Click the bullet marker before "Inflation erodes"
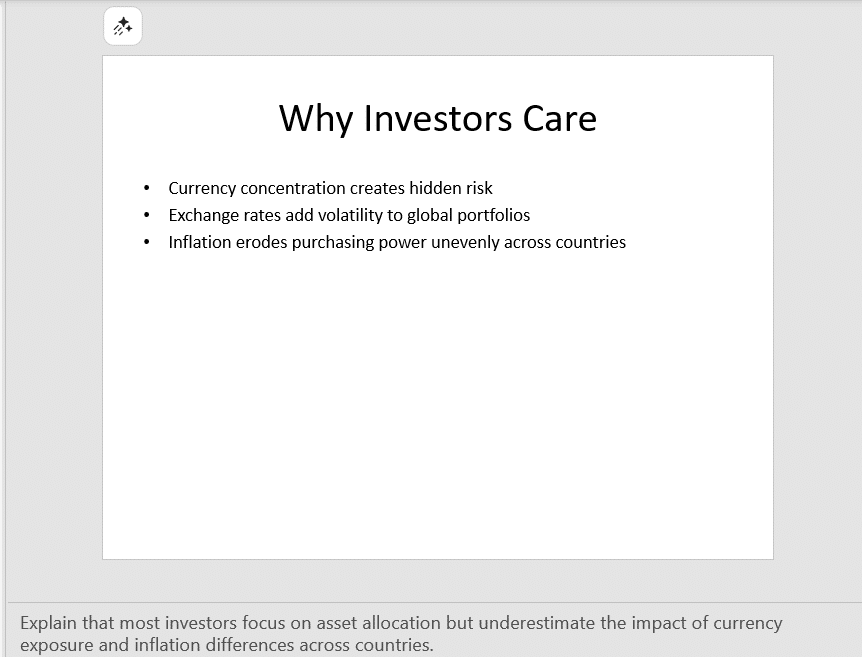 point(147,242)
